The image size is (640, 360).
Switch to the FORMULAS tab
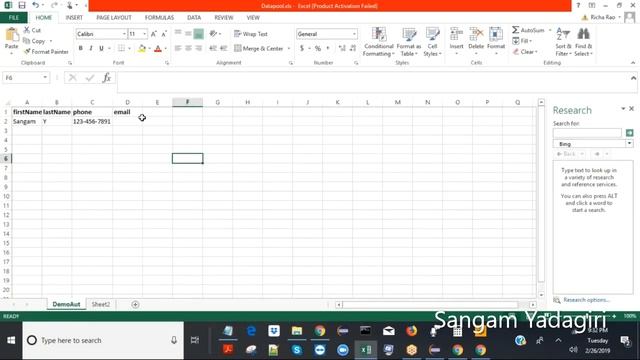pos(159,18)
